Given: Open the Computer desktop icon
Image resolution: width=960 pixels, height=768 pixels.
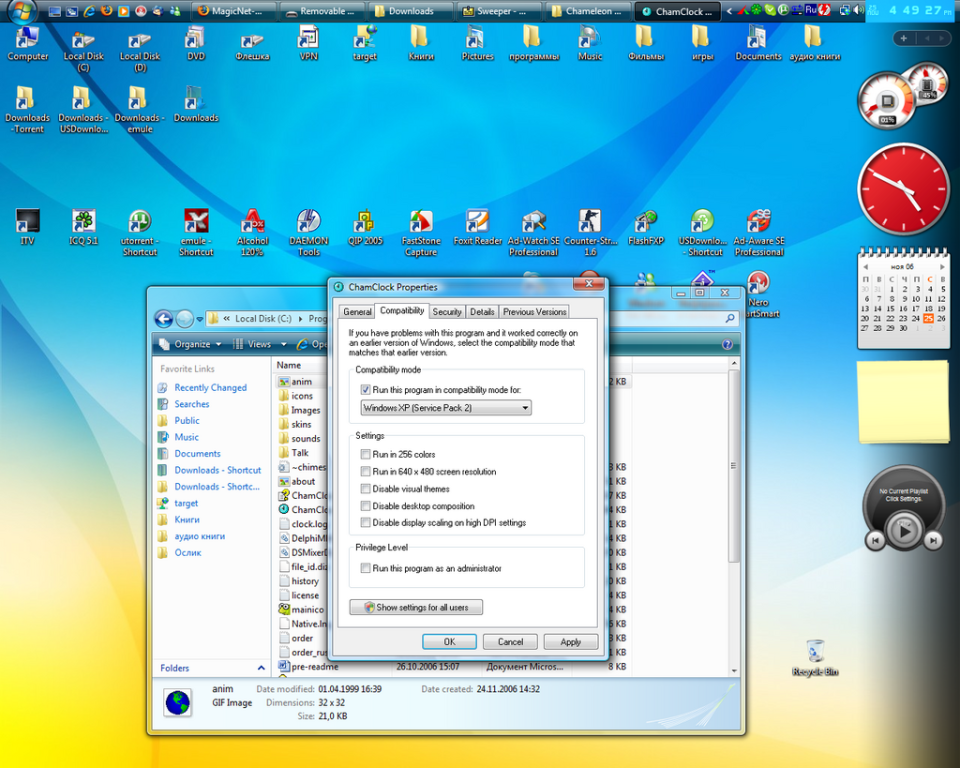Looking at the screenshot, I should point(28,43).
